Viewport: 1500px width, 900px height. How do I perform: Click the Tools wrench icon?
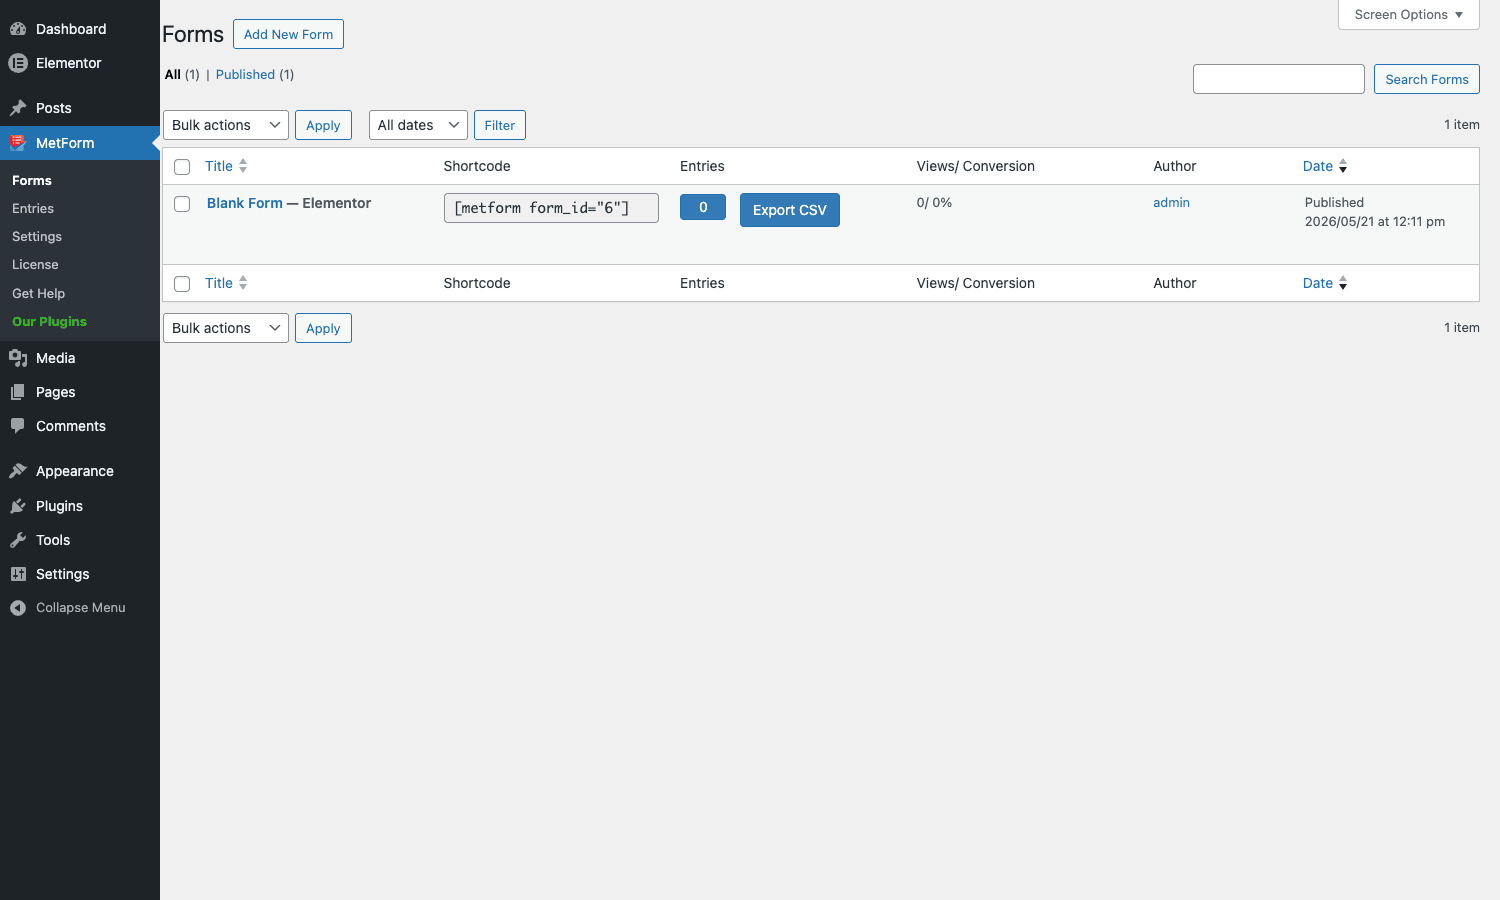click(18, 540)
